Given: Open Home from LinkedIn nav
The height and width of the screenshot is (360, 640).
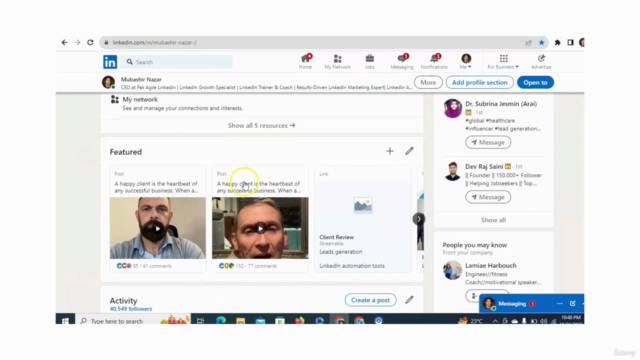Looking at the screenshot, I should click(x=305, y=62).
